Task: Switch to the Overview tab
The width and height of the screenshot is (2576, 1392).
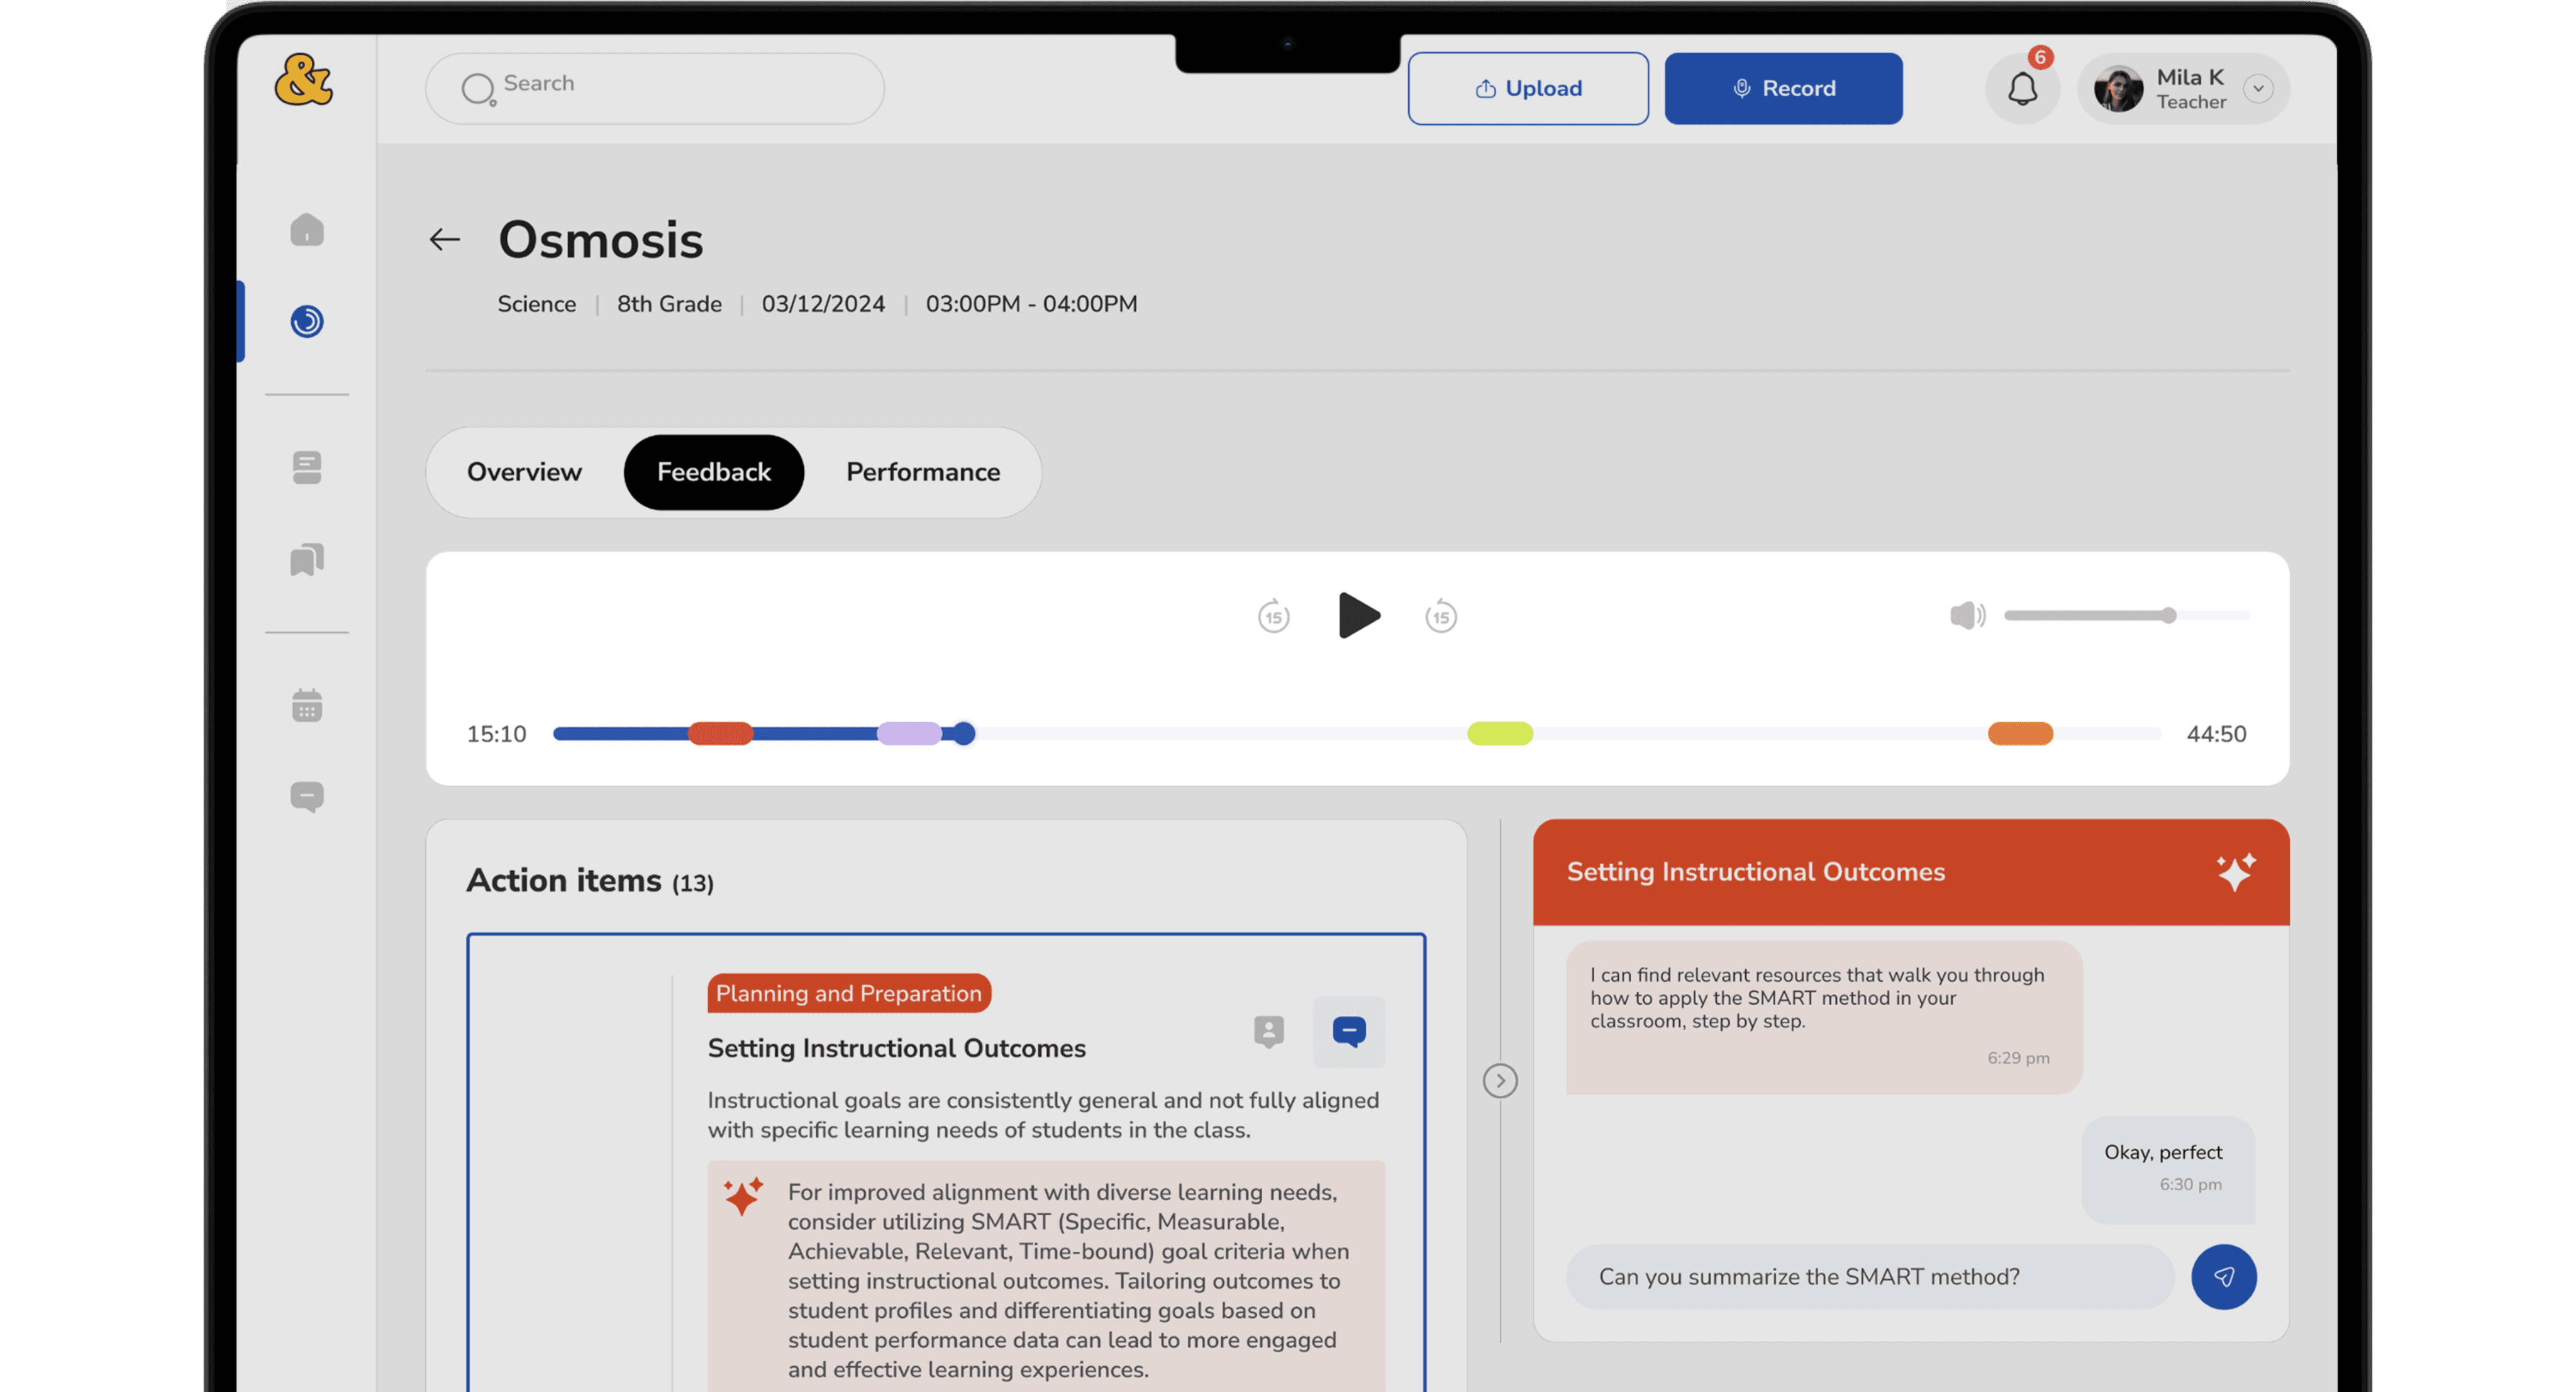Action: (x=524, y=472)
